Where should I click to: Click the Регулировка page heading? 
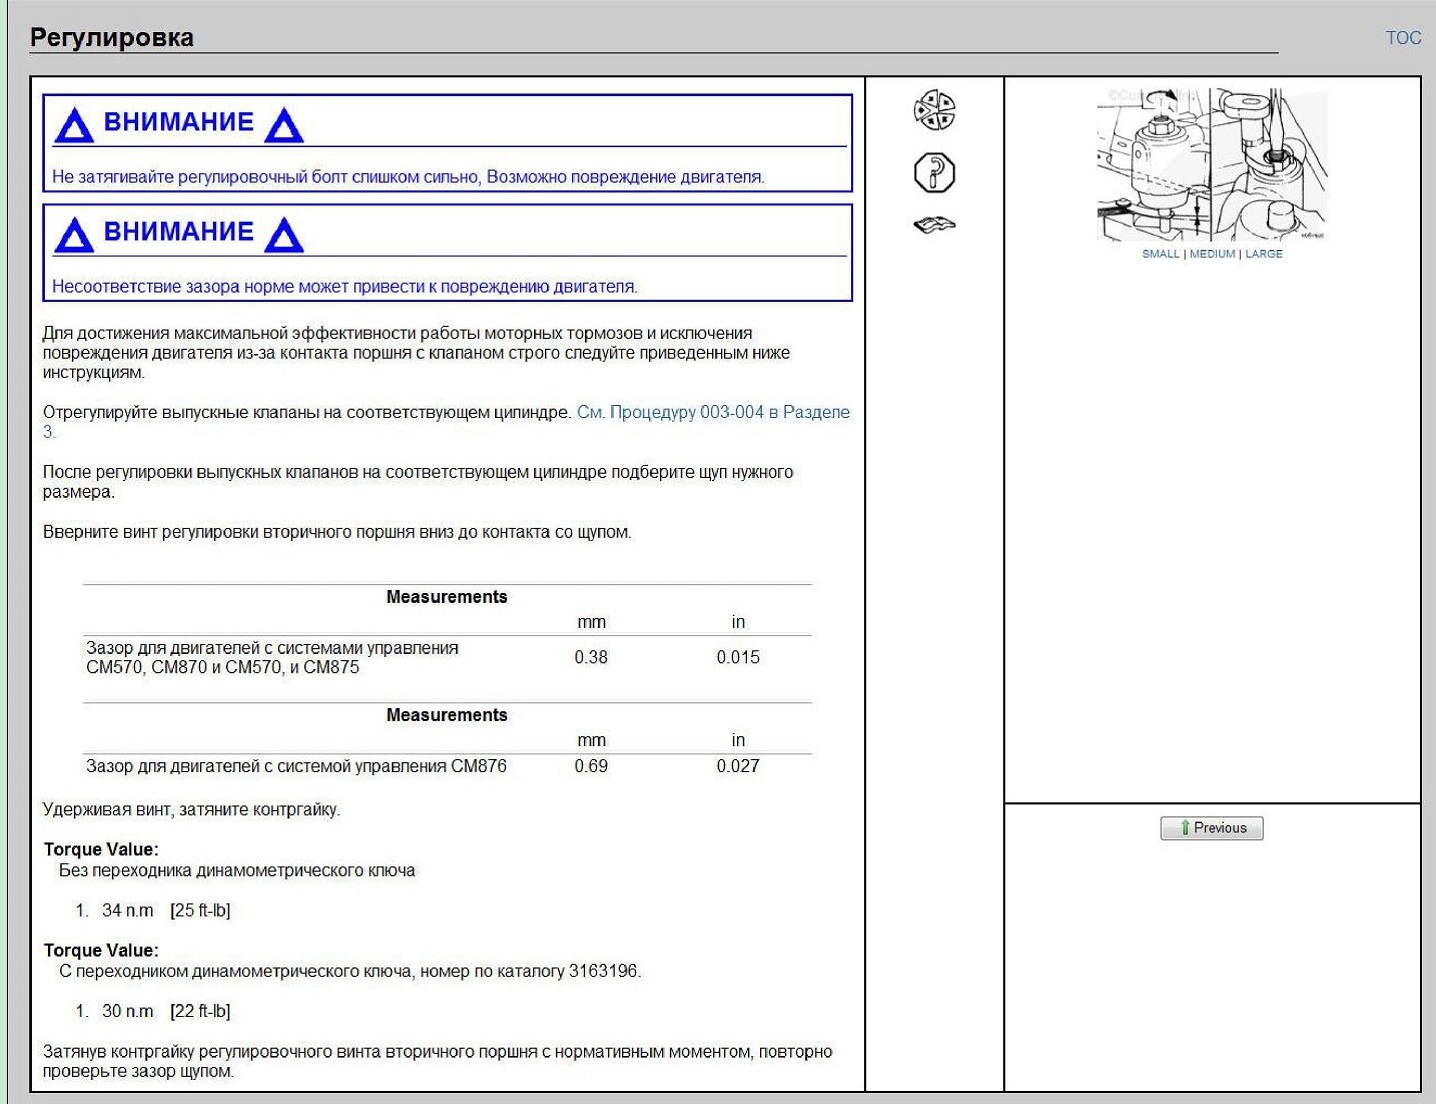112,38
